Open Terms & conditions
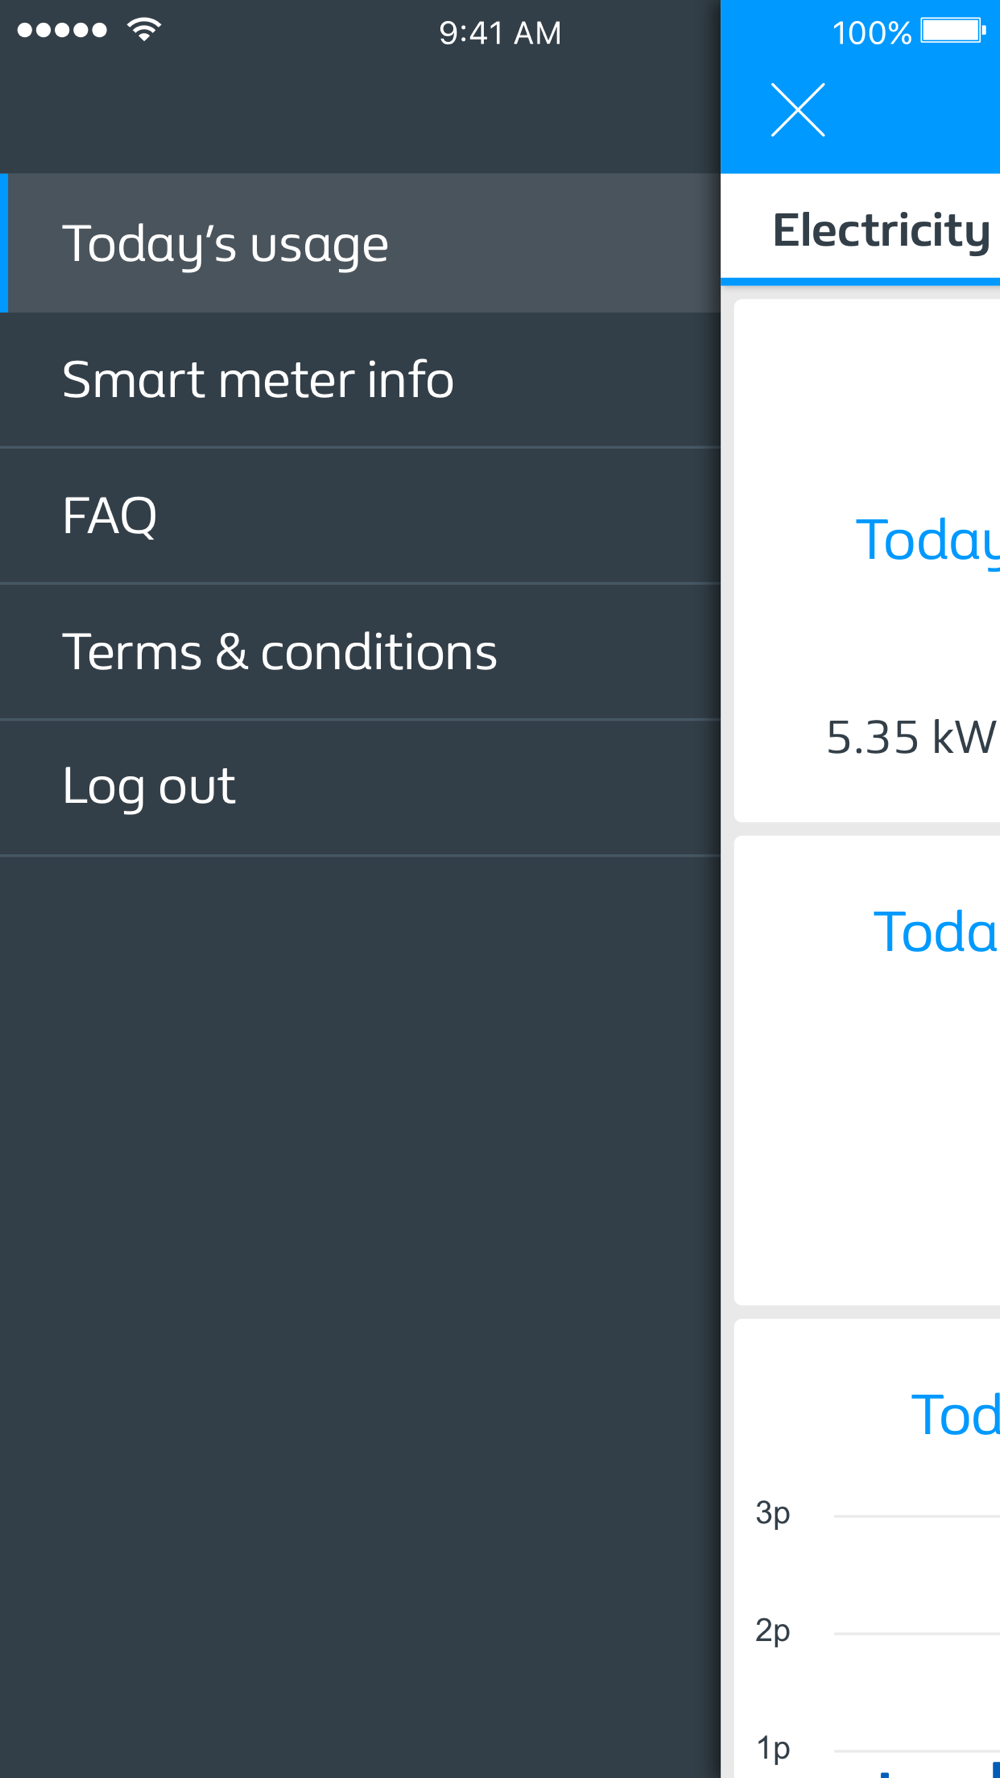 tap(360, 652)
